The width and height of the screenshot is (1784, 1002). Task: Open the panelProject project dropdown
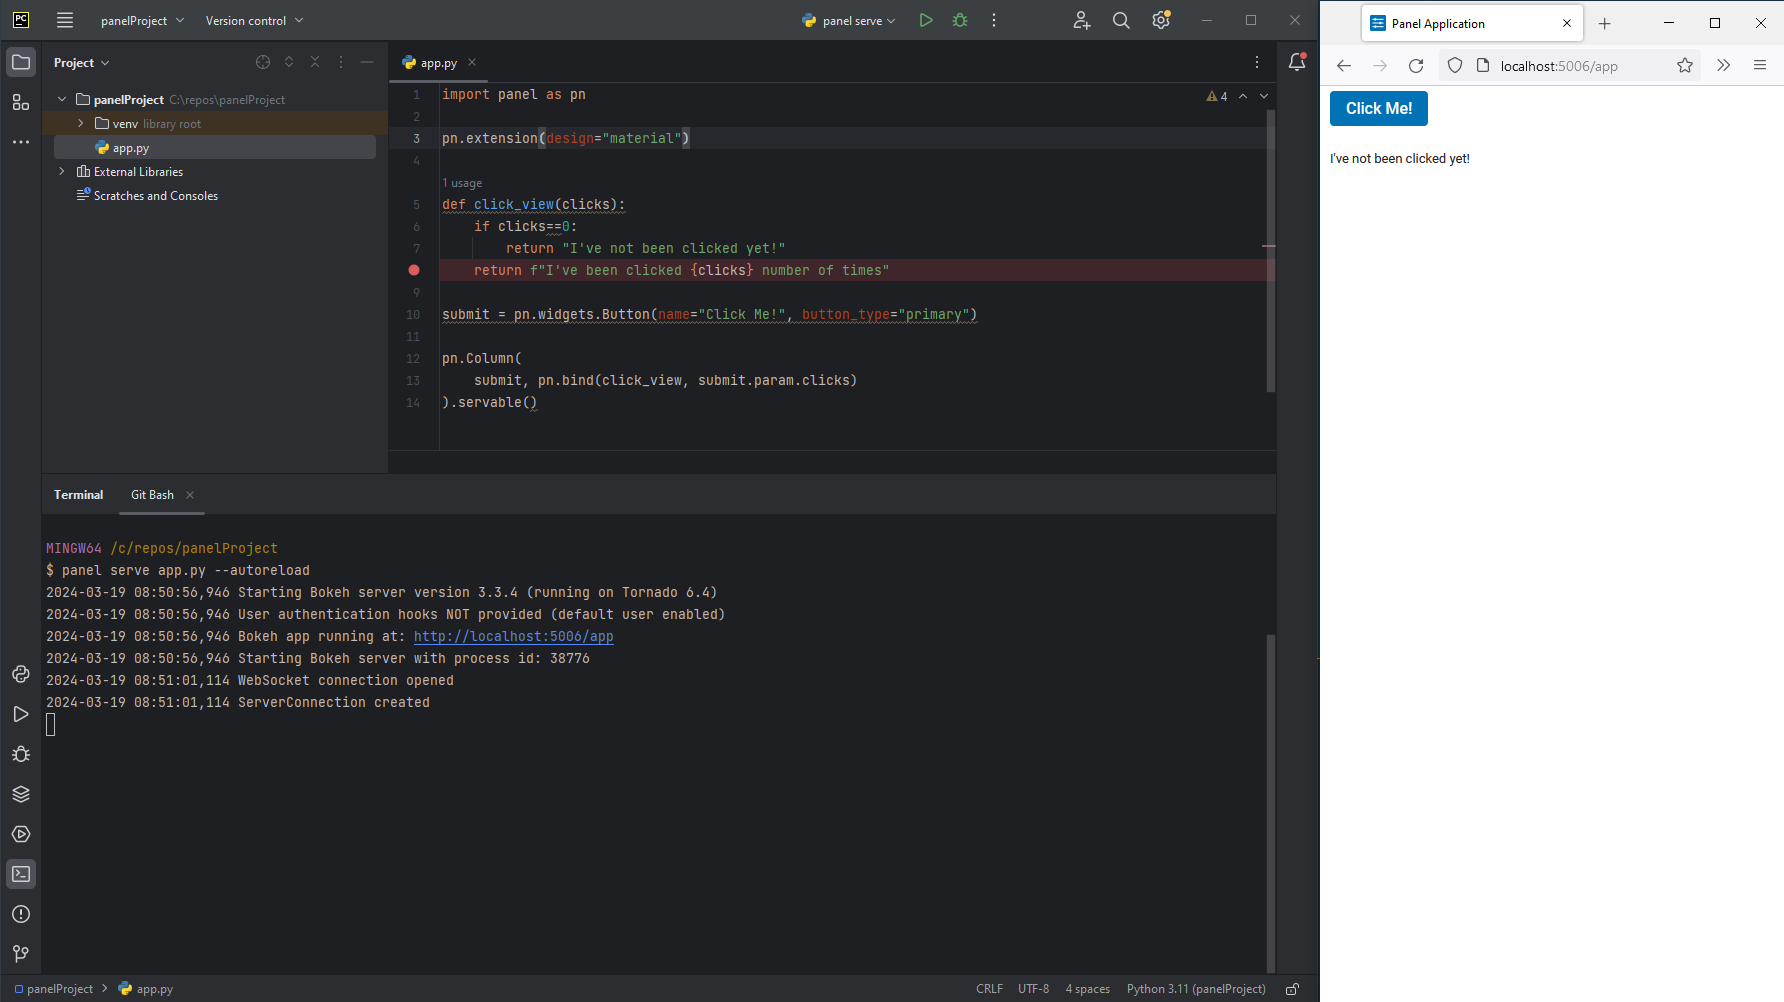point(142,20)
